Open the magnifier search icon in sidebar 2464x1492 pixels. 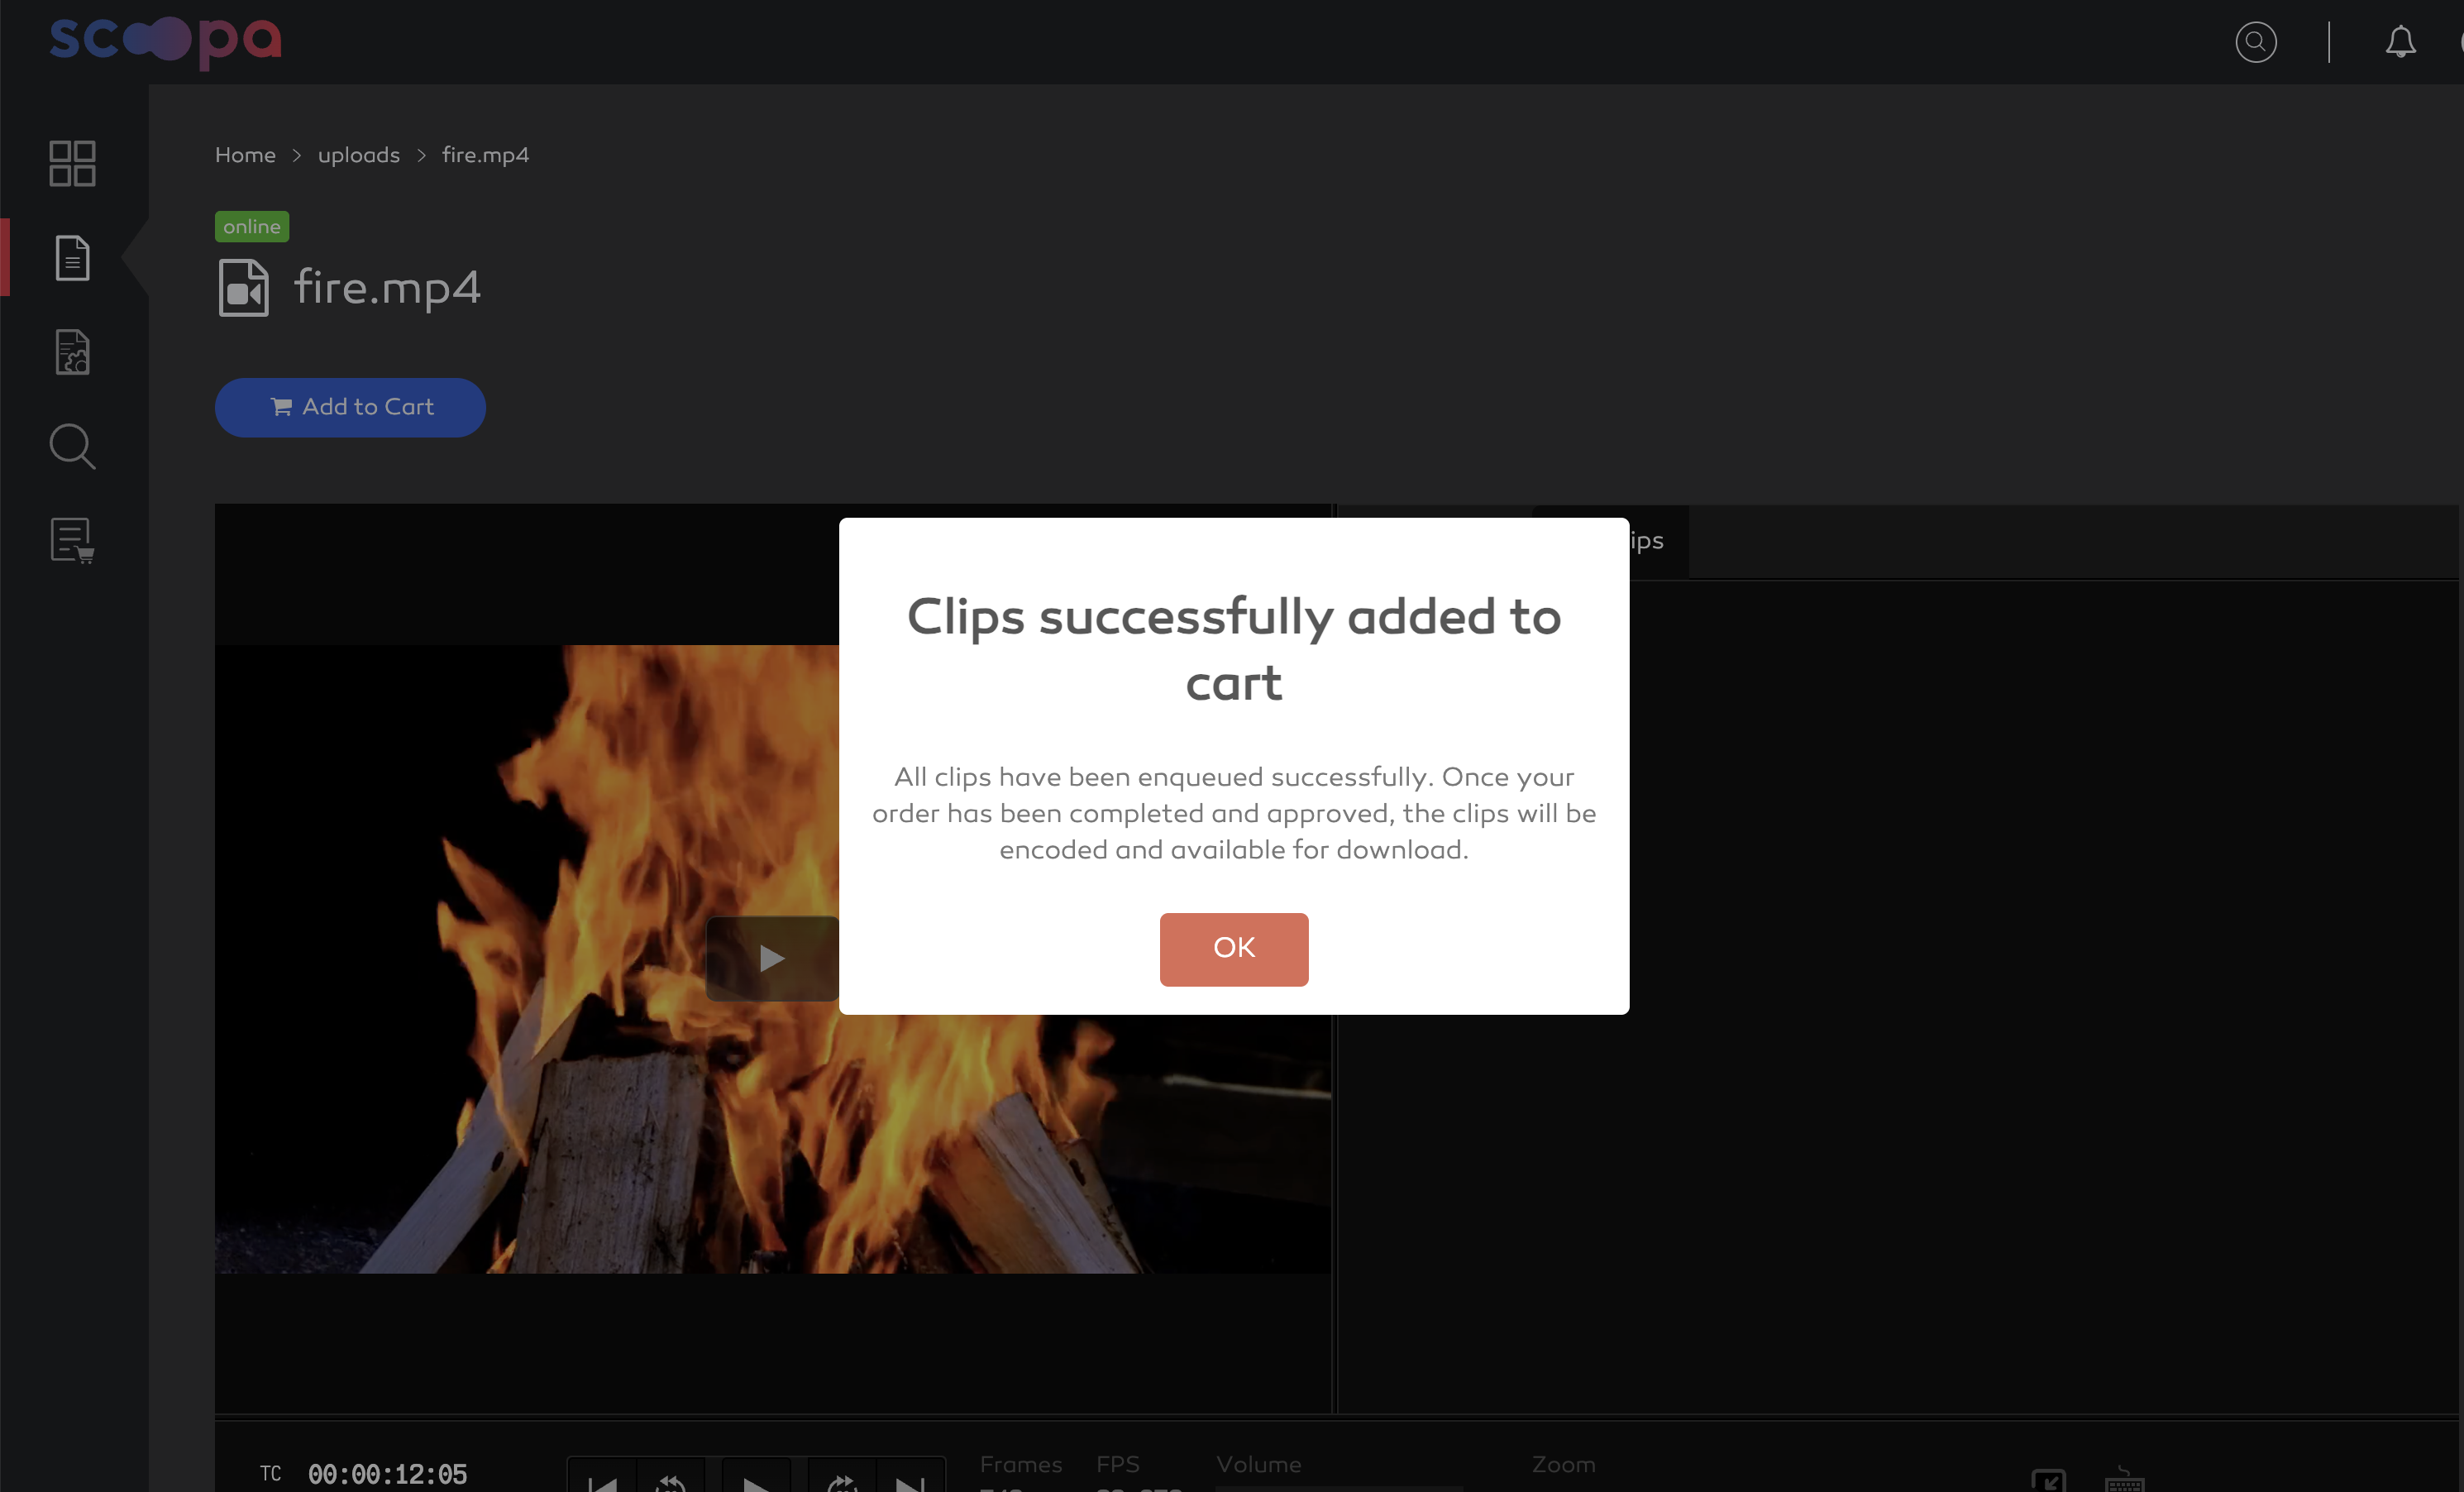(x=72, y=446)
